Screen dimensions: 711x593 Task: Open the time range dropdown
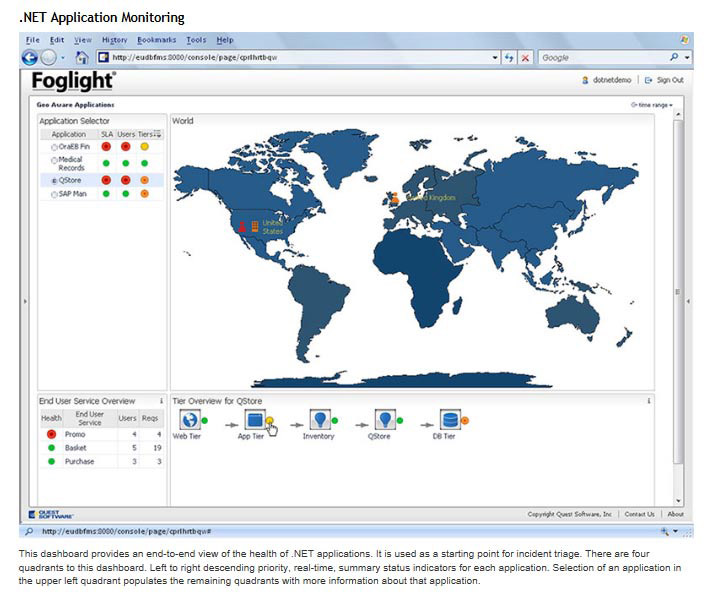tap(652, 105)
